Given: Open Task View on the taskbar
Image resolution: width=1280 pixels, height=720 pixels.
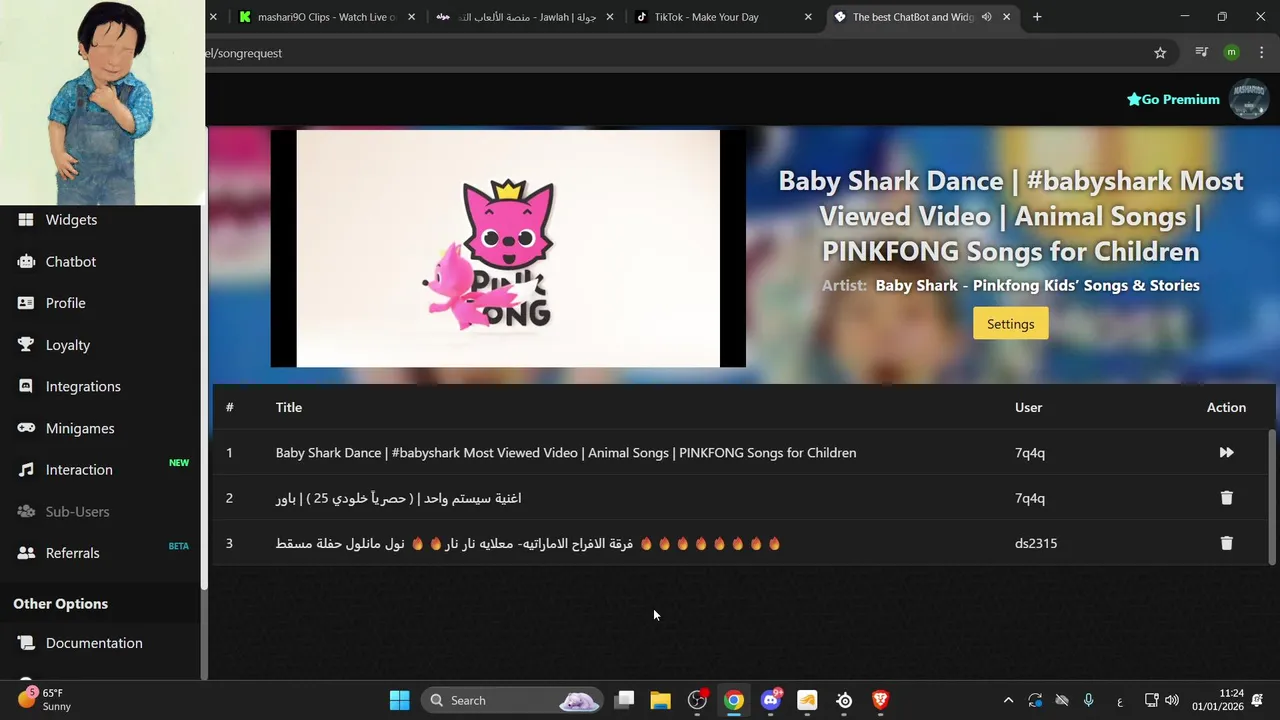Looking at the screenshot, I should tap(624, 700).
